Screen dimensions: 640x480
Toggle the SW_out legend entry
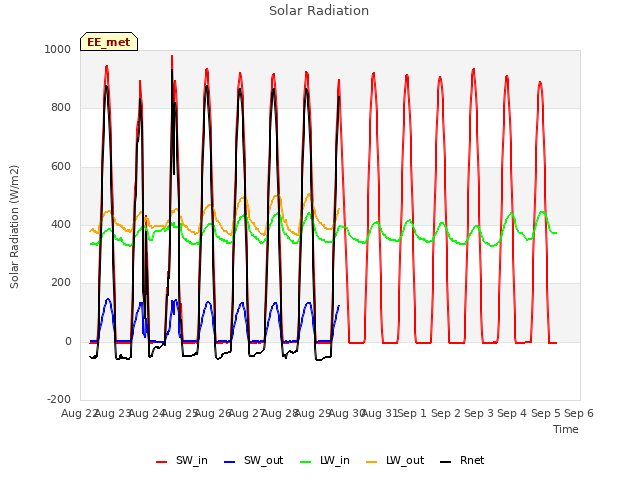click(253, 461)
